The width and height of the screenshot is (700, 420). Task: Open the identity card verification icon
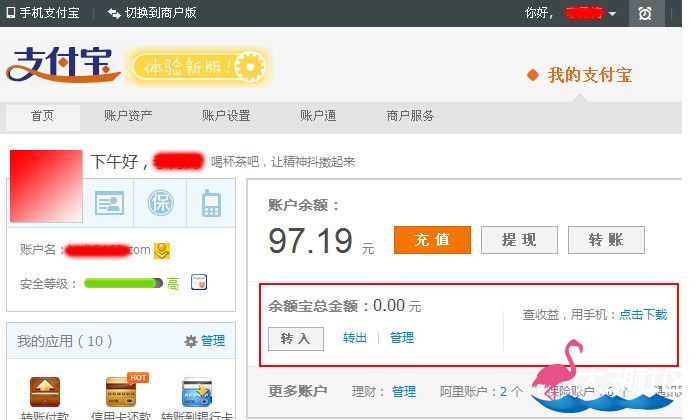tap(109, 204)
